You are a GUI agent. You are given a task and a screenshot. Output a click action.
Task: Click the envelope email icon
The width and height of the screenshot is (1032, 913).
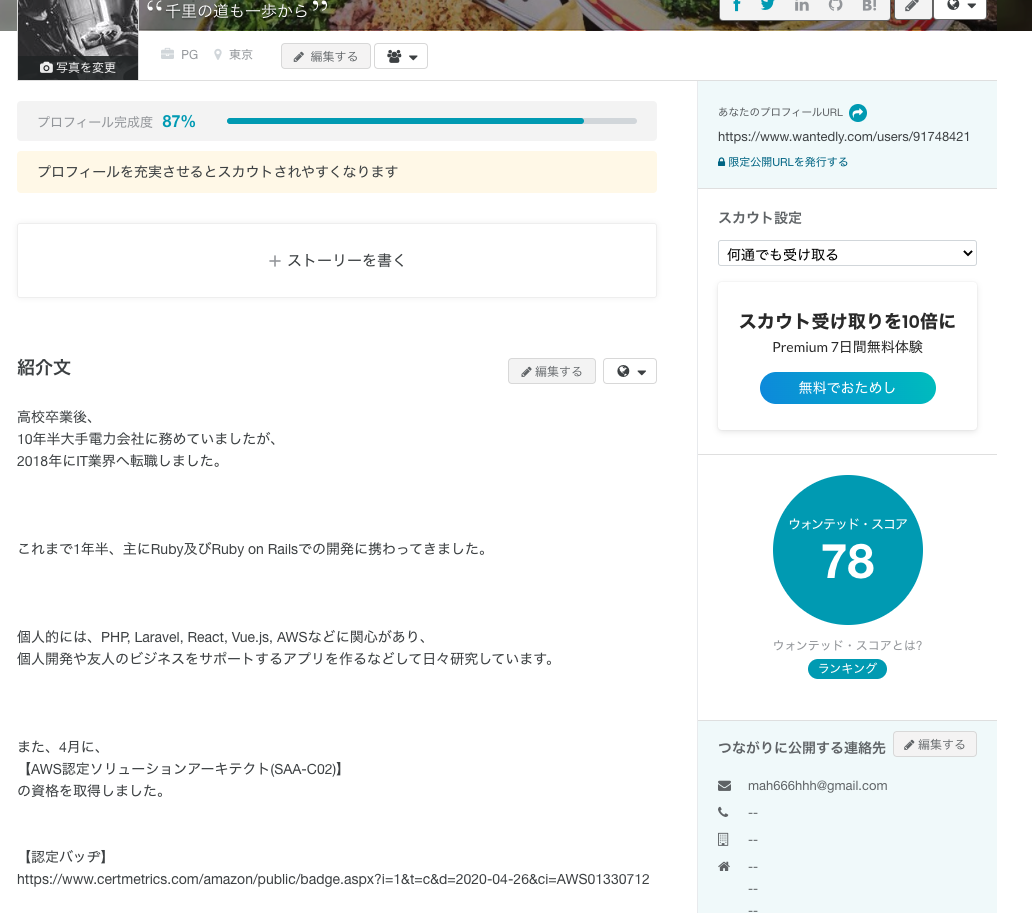point(724,785)
